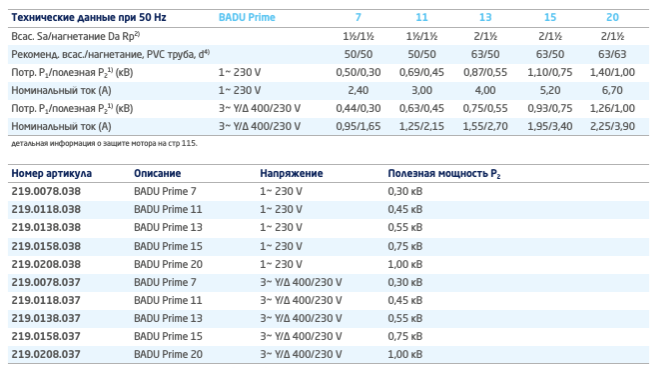
Task: Click the motor protection footnote text
Action: tap(104, 143)
